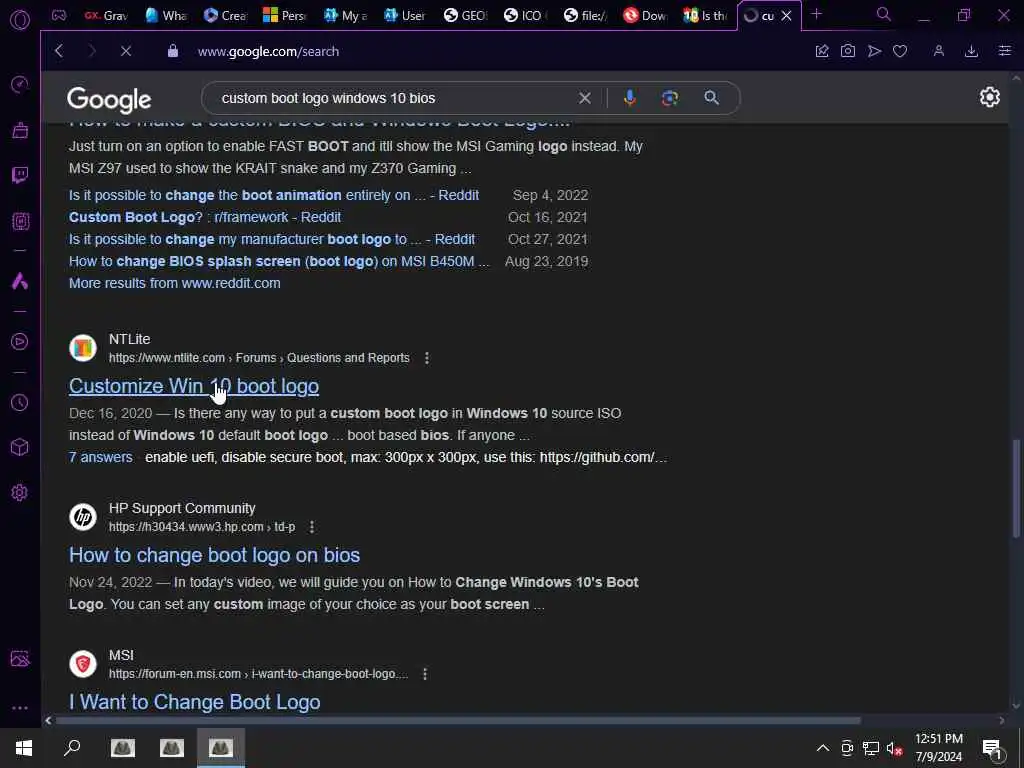The image size is (1024, 768).
Task: Click the vertical page scrollbar thumb
Action: click(x=1016, y=488)
